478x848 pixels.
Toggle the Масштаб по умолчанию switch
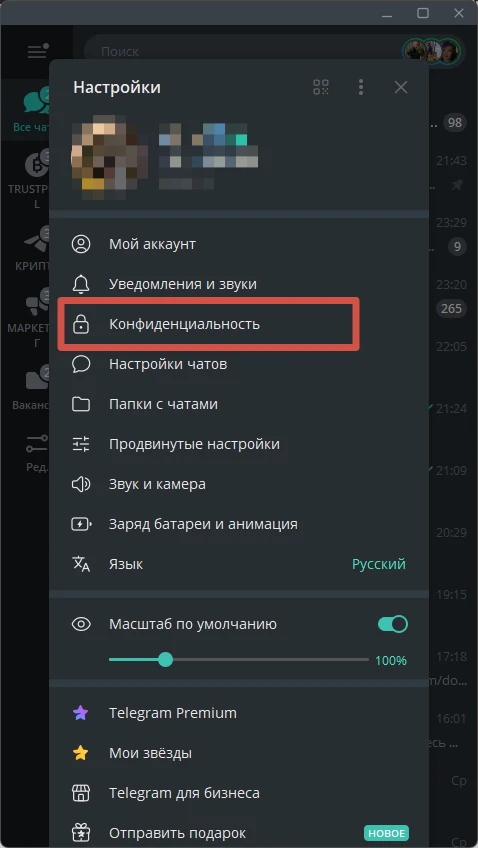[x=393, y=624]
